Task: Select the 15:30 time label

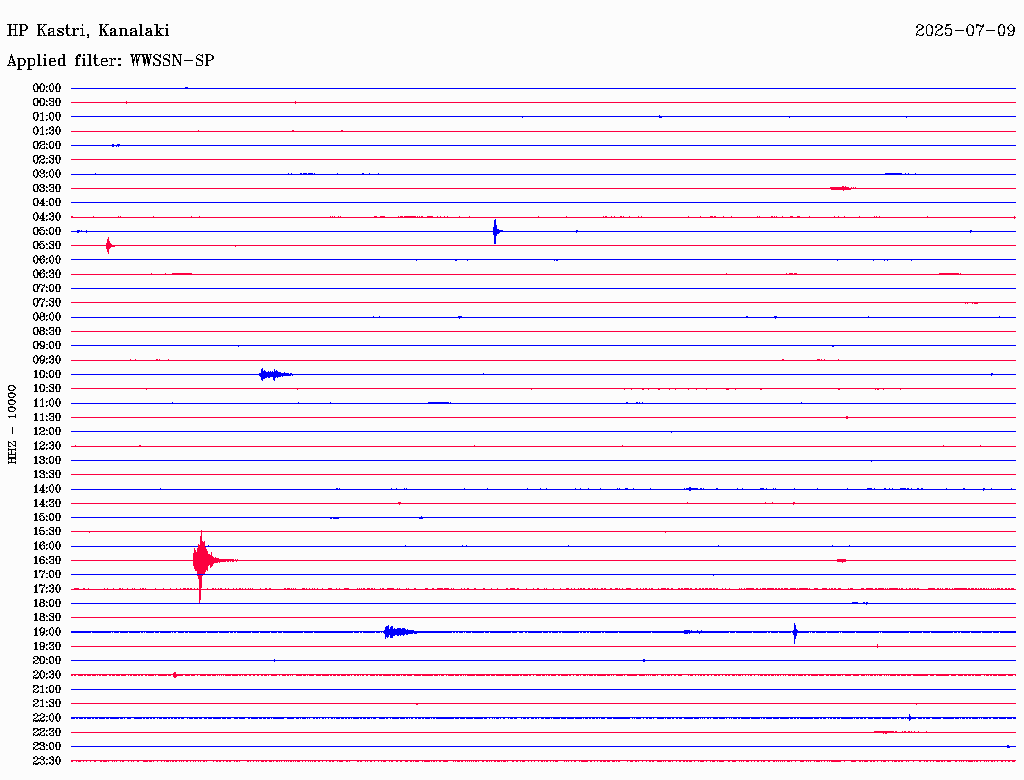Action: pos(47,532)
